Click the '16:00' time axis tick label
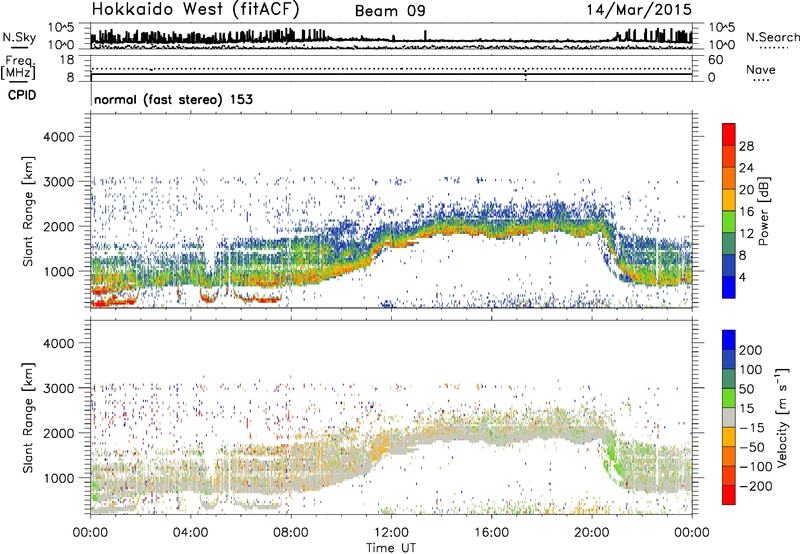 (491, 533)
